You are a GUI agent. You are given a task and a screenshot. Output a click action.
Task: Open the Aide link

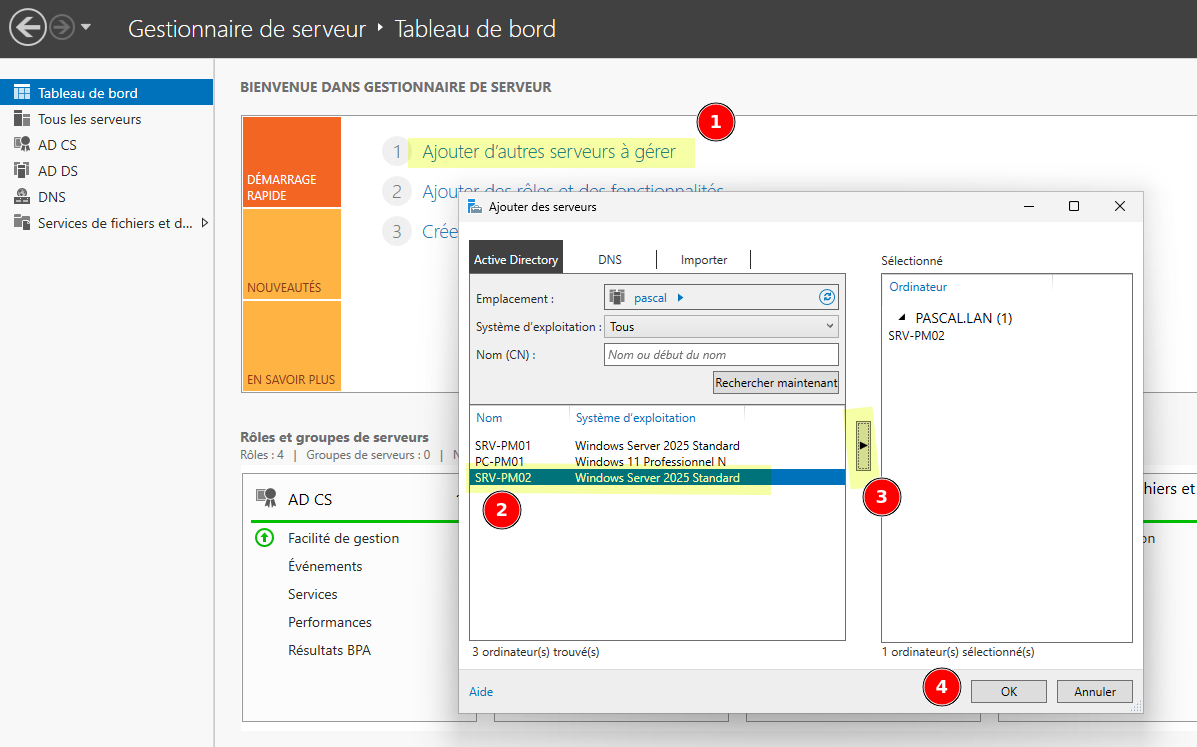coord(481,692)
